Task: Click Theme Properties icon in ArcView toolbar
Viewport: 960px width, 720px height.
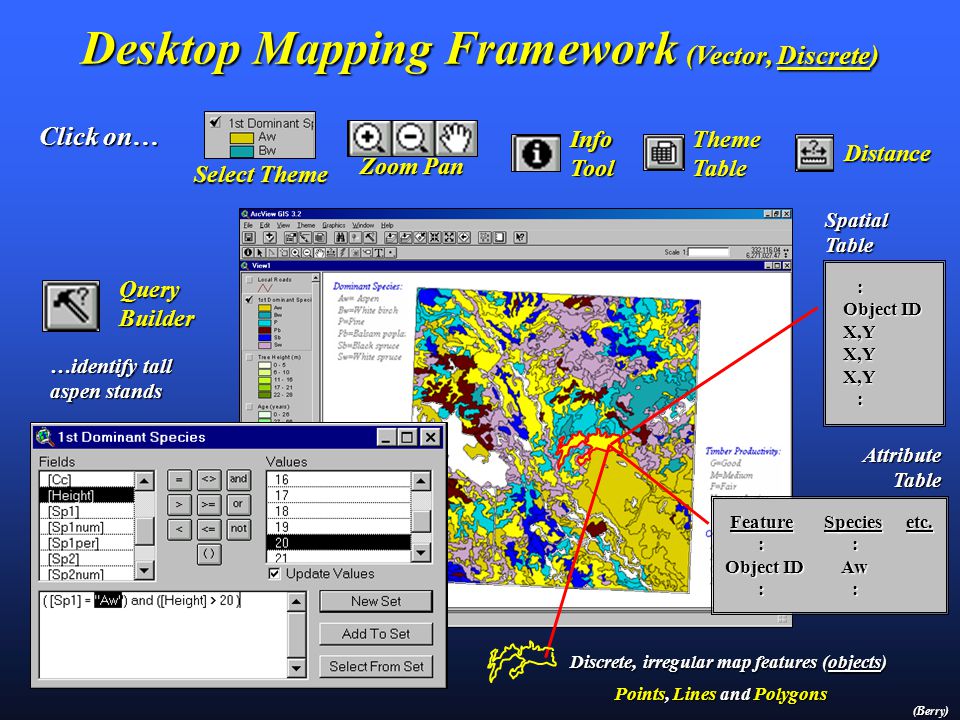Action: pos(291,238)
